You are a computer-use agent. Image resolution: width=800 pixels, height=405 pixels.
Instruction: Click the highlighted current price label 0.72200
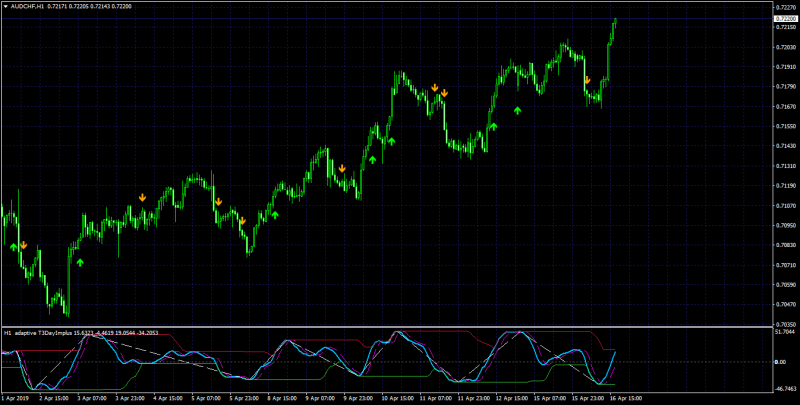786,18
